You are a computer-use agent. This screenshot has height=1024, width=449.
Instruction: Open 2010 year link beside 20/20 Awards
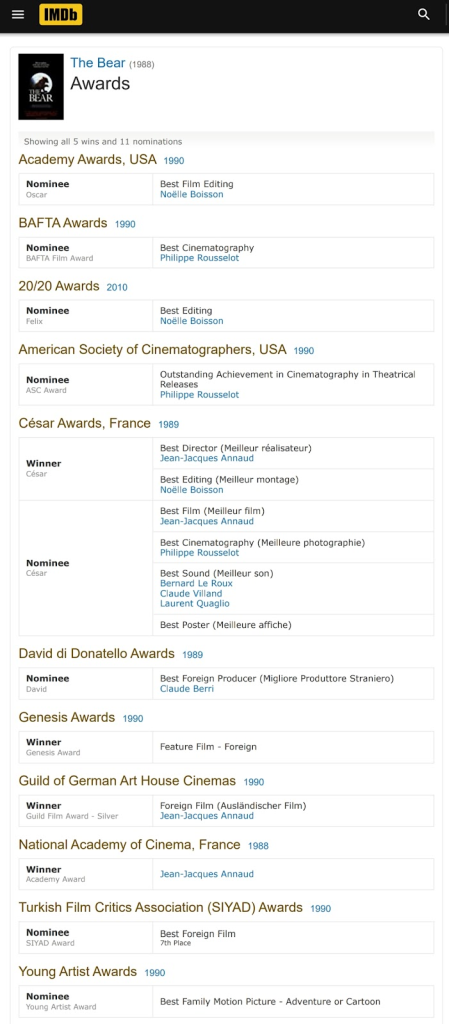tap(117, 287)
